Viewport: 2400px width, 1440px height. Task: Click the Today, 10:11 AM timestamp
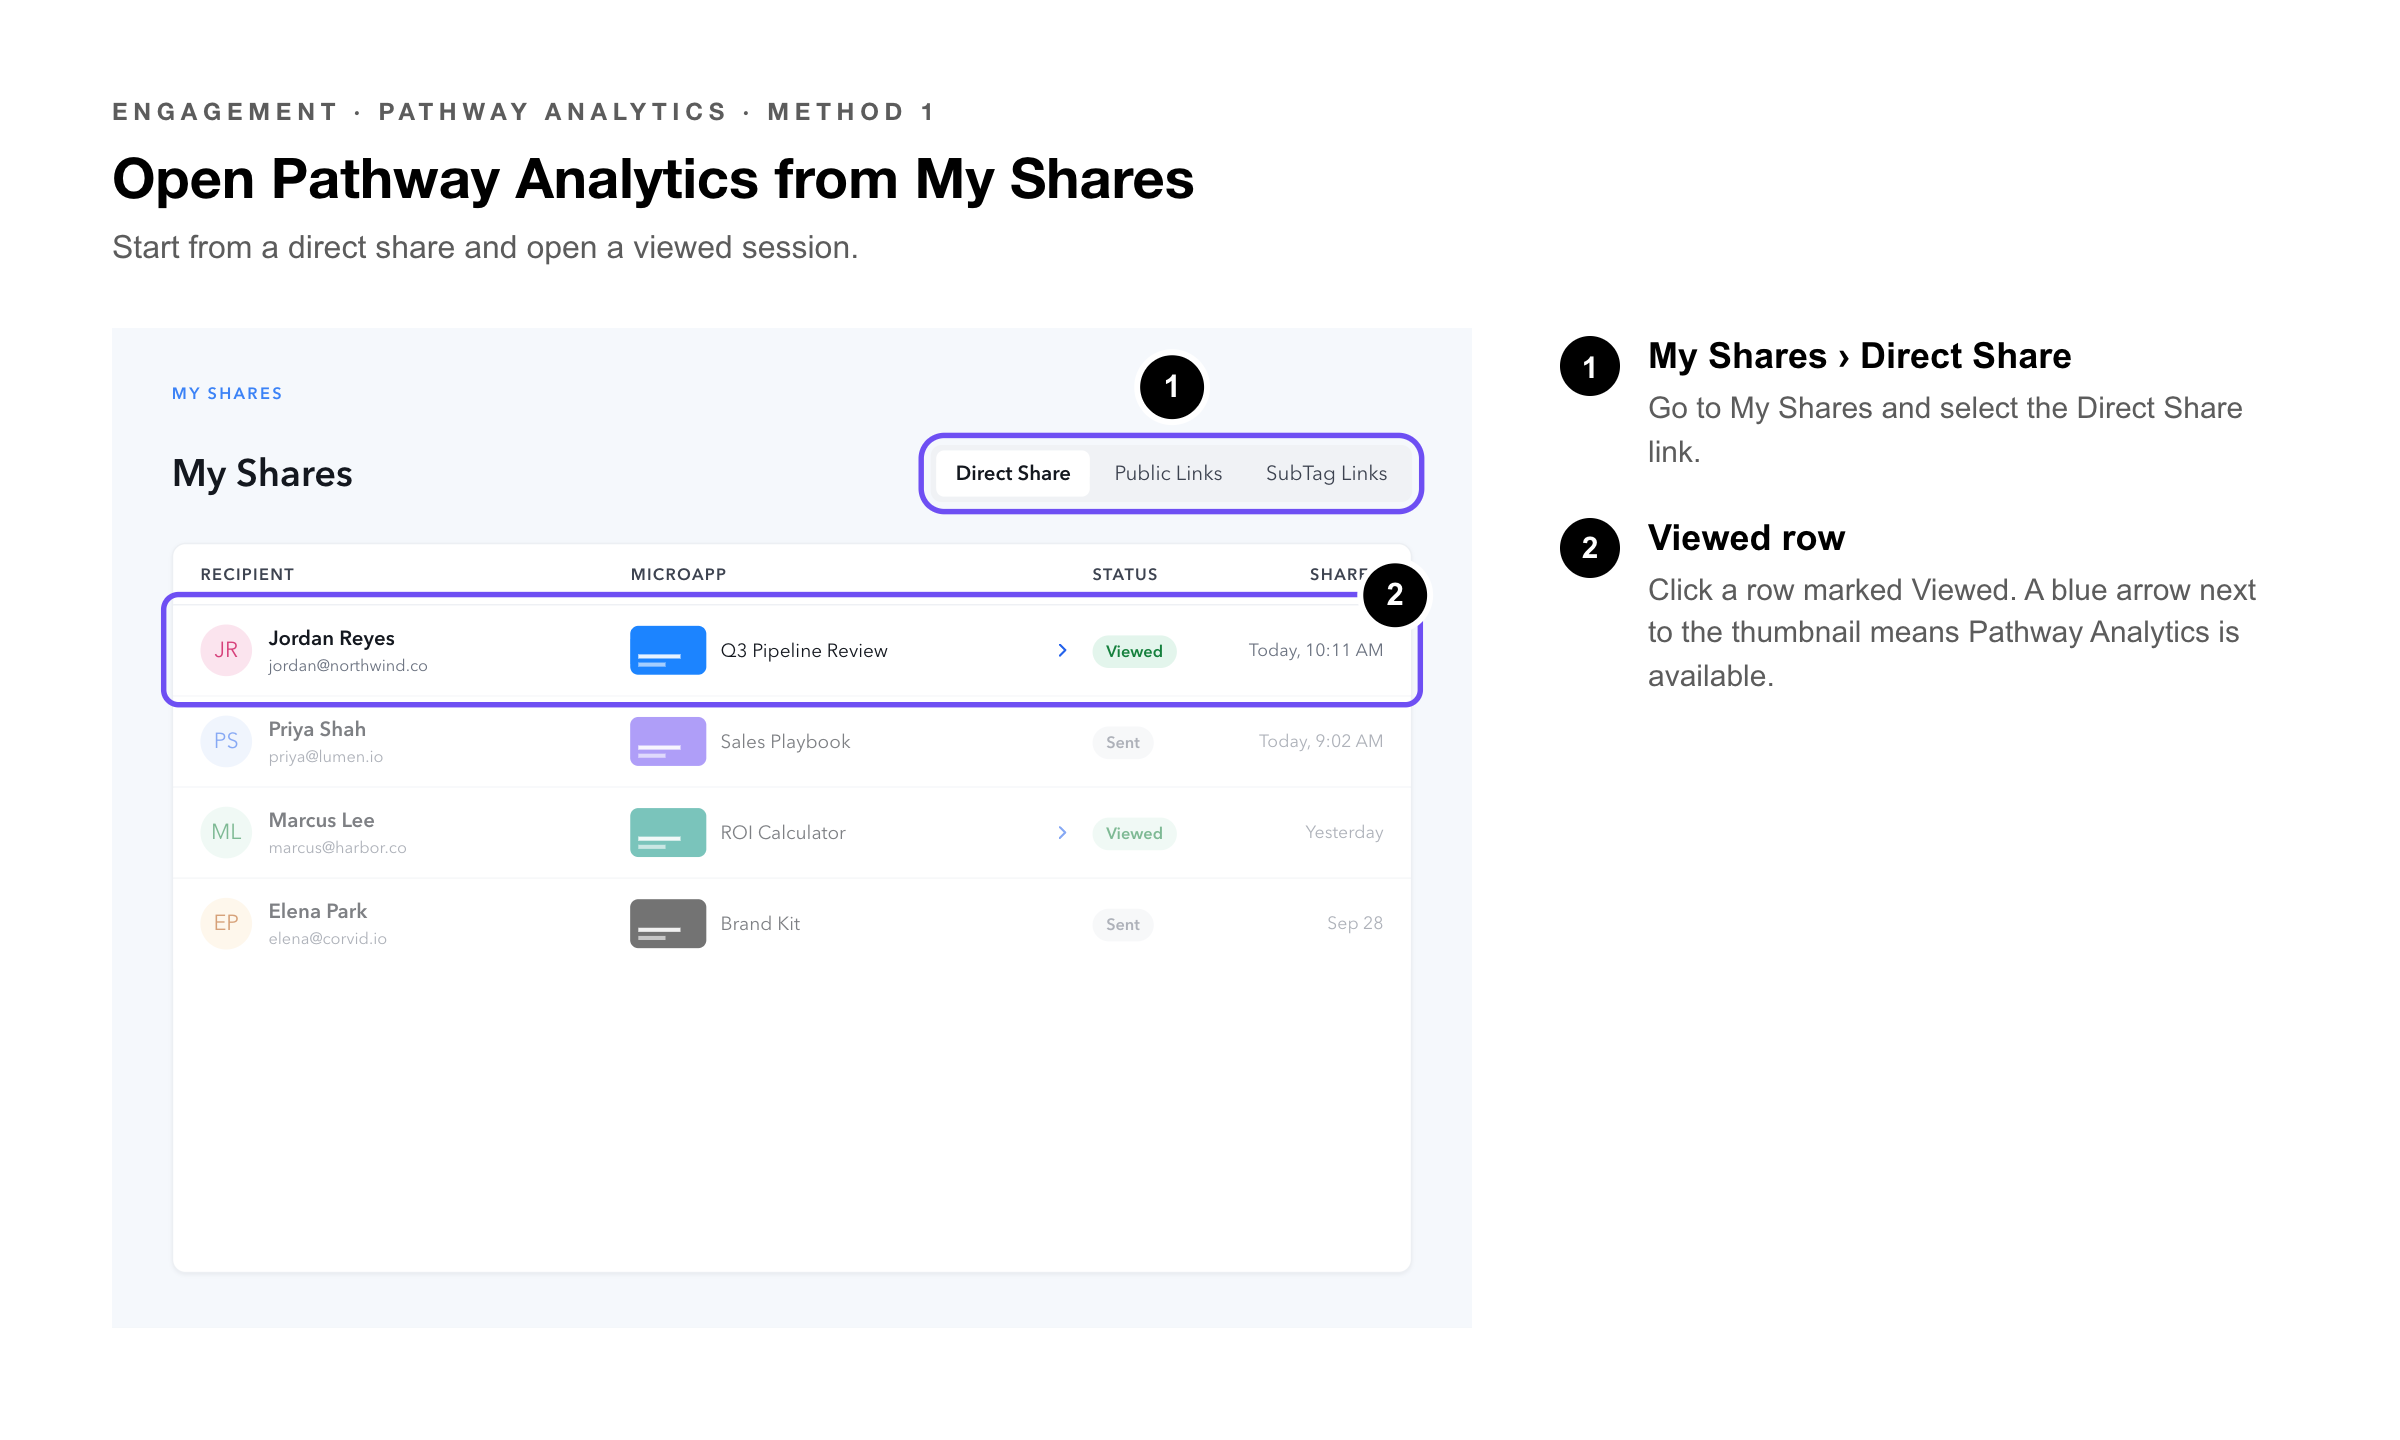(x=1316, y=650)
